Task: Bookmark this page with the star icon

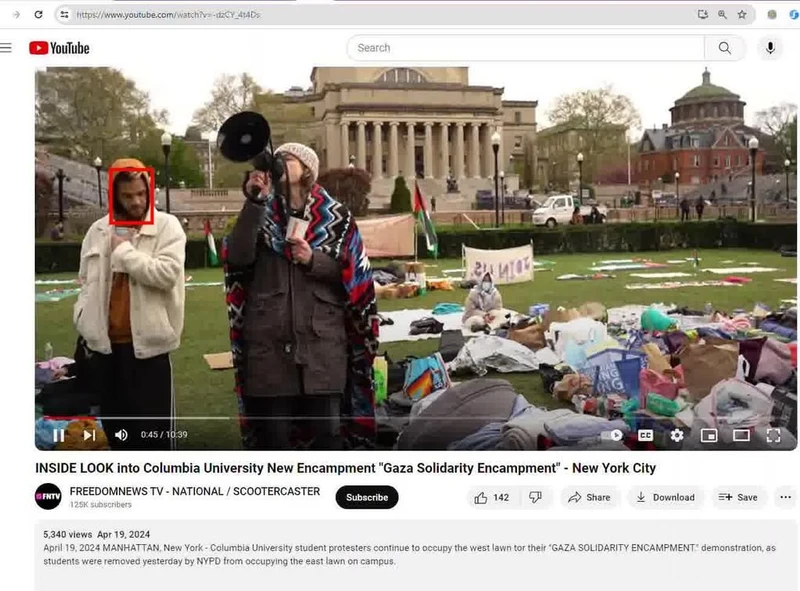Action: click(x=742, y=15)
